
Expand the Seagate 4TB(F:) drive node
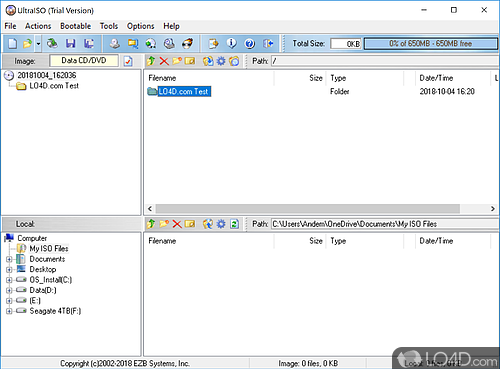(x=9, y=311)
